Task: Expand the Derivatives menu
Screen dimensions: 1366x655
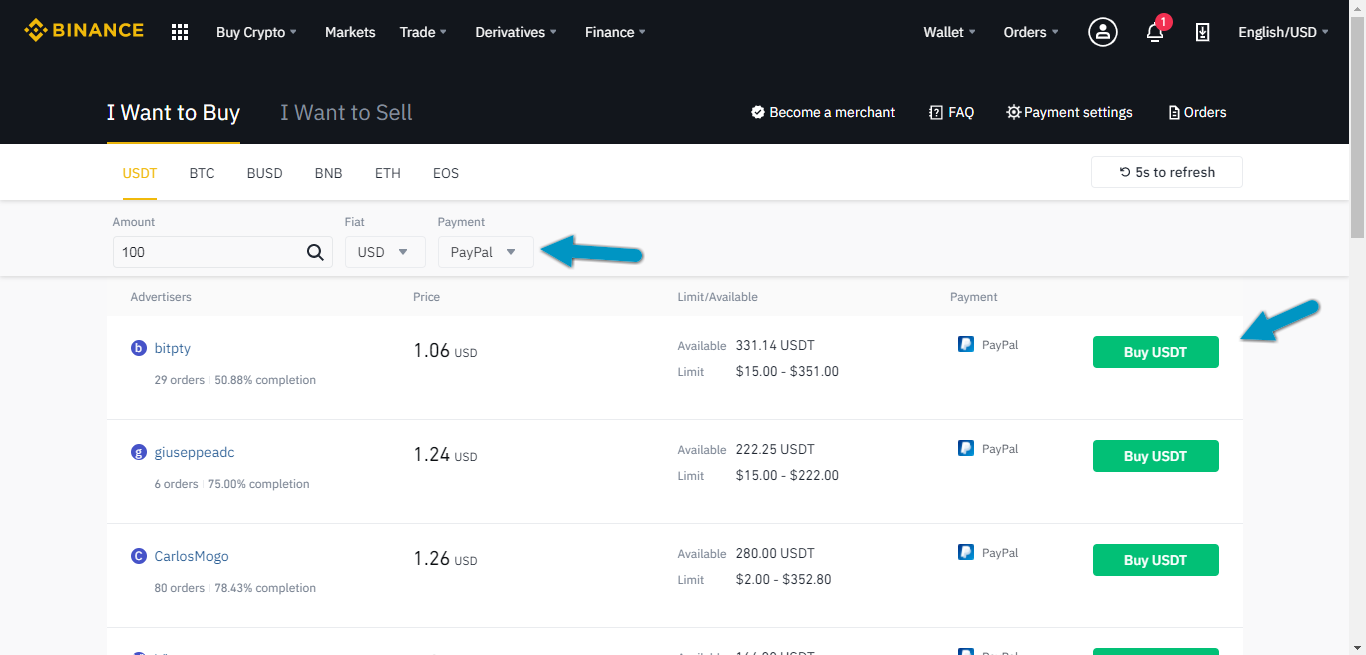Action: point(516,32)
